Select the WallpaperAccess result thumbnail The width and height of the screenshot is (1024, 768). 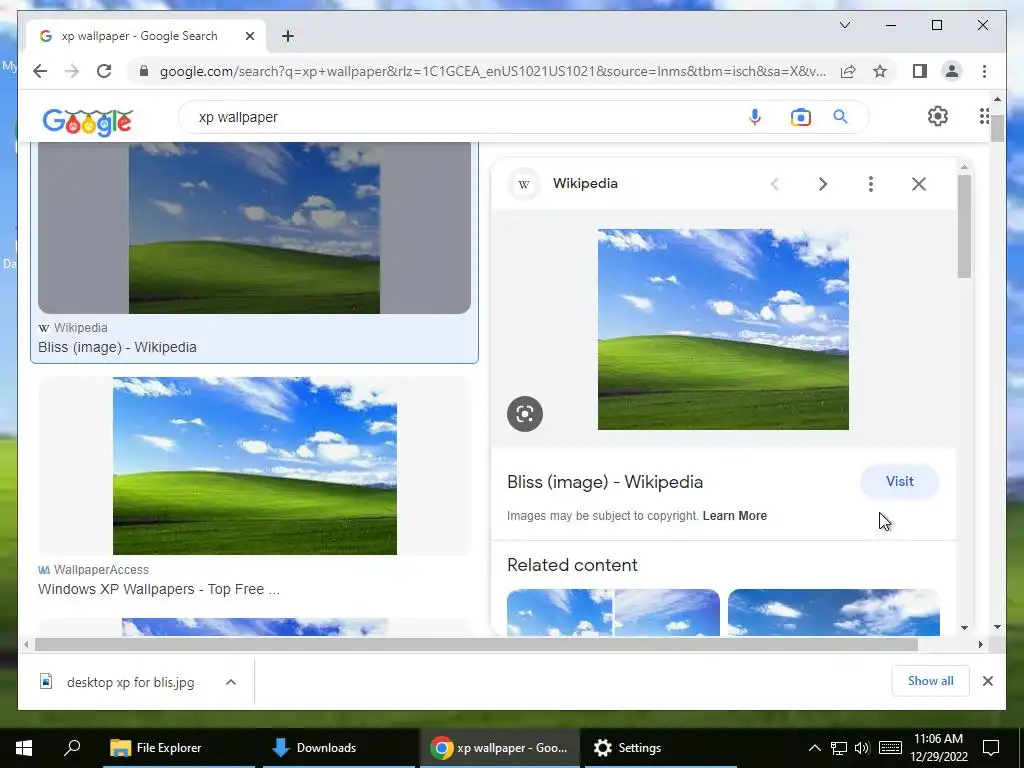click(254, 466)
